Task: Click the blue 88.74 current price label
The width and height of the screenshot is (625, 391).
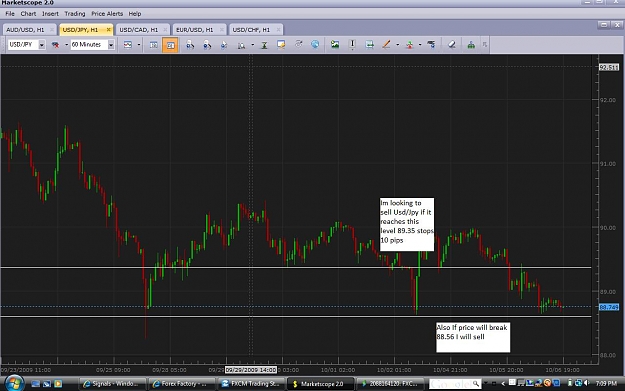Action: tap(609, 307)
